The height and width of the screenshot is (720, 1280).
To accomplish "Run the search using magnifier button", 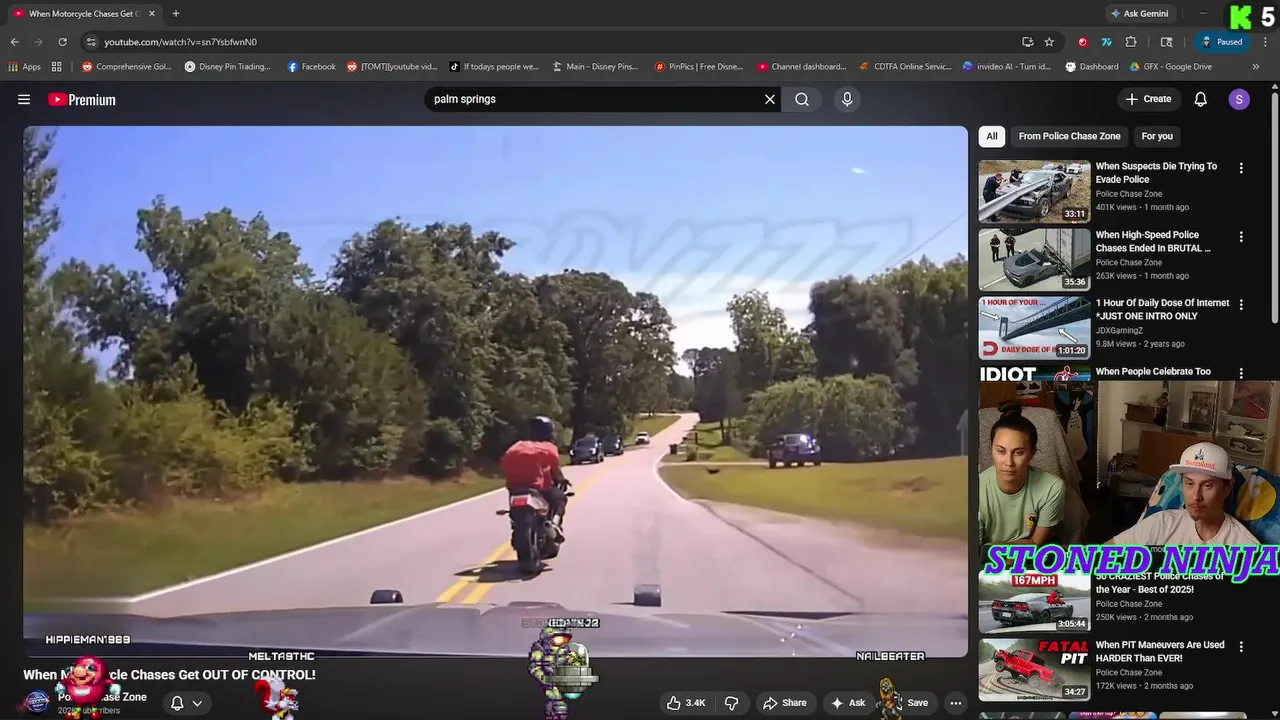I will (802, 99).
